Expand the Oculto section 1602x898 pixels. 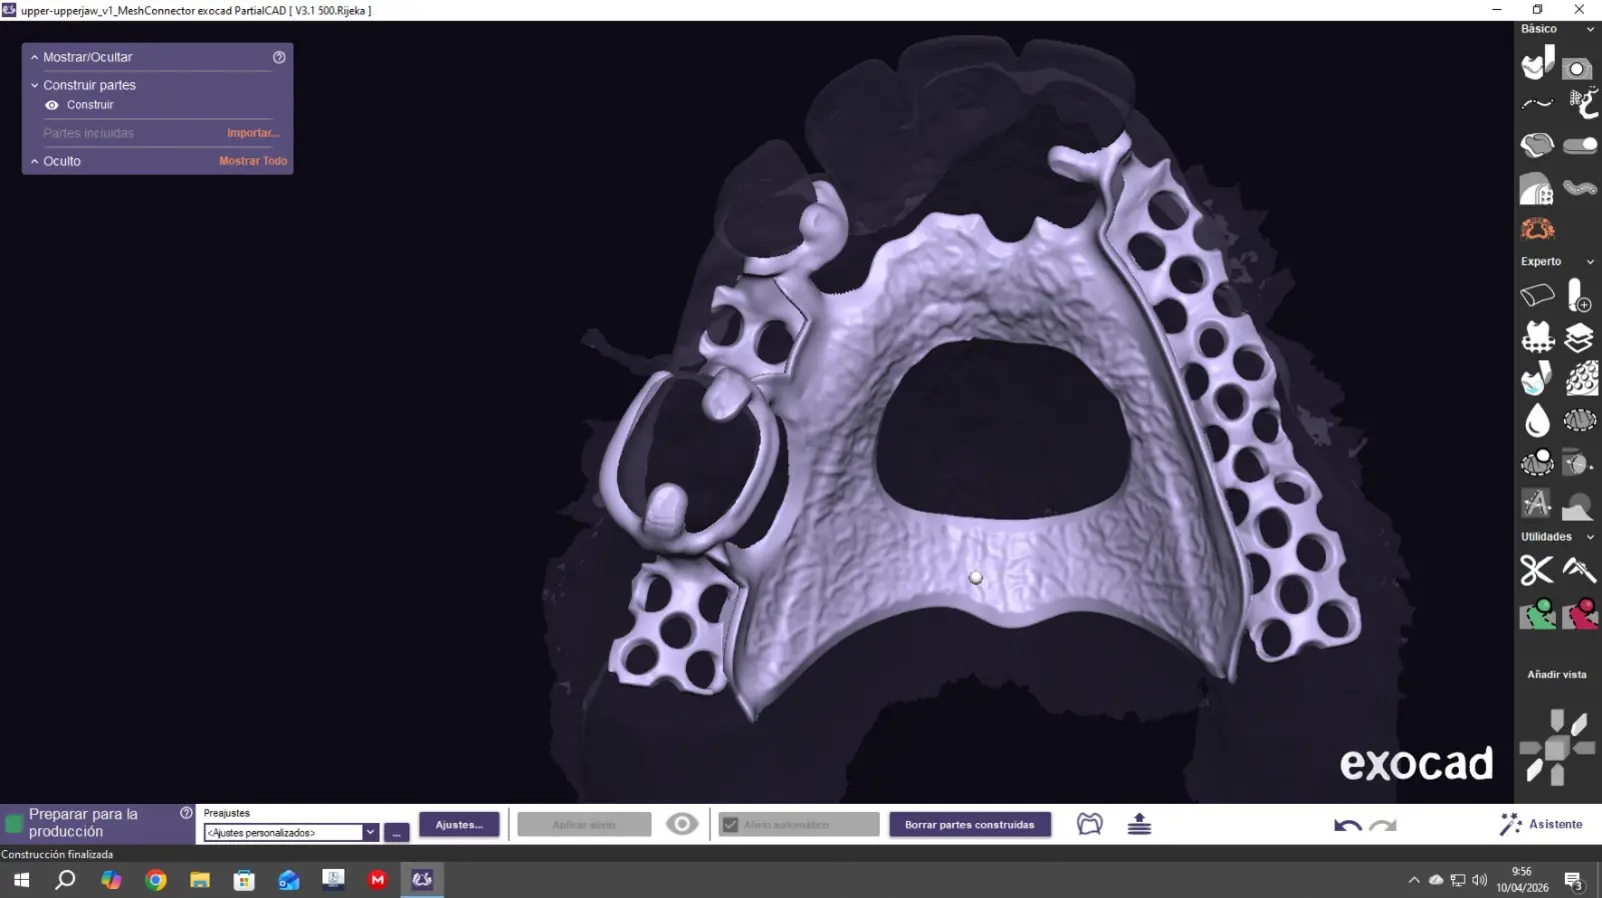pyautogui.click(x=34, y=161)
